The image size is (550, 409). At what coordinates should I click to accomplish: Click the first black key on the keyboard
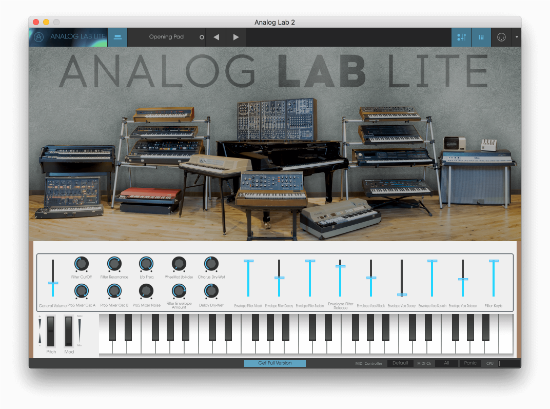pyautogui.click(x=113, y=327)
